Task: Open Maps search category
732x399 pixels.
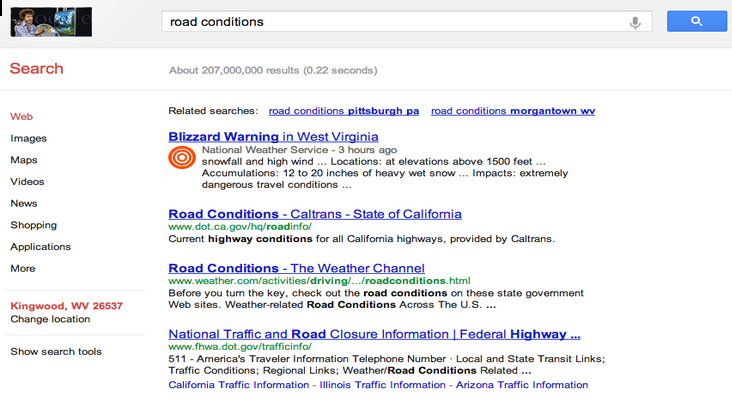Action: pyautogui.click(x=24, y=160)
